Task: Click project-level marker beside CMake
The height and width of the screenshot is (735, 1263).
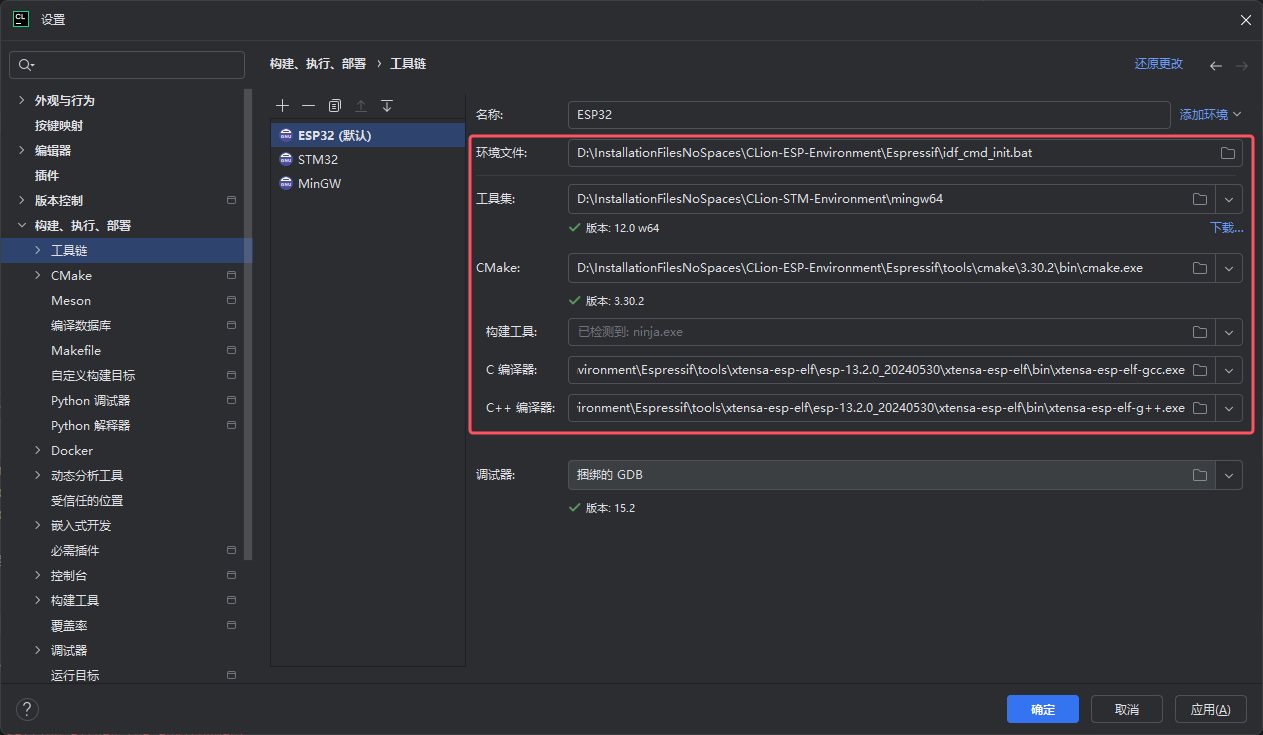Action: click(231, 276)
